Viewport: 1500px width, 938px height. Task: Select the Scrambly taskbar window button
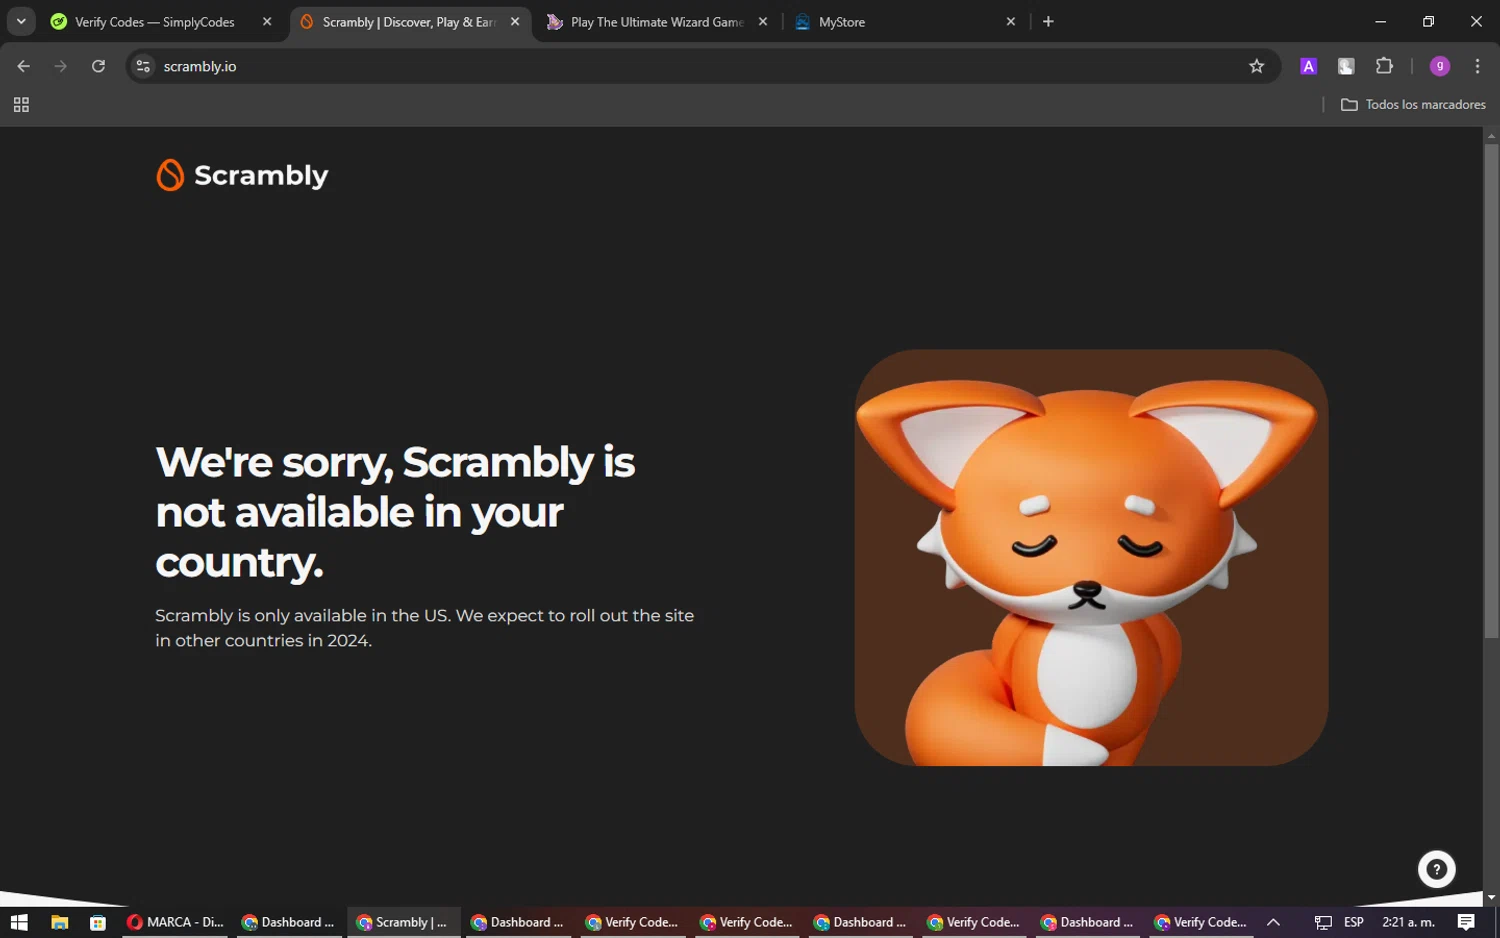(x=404, y=922)
